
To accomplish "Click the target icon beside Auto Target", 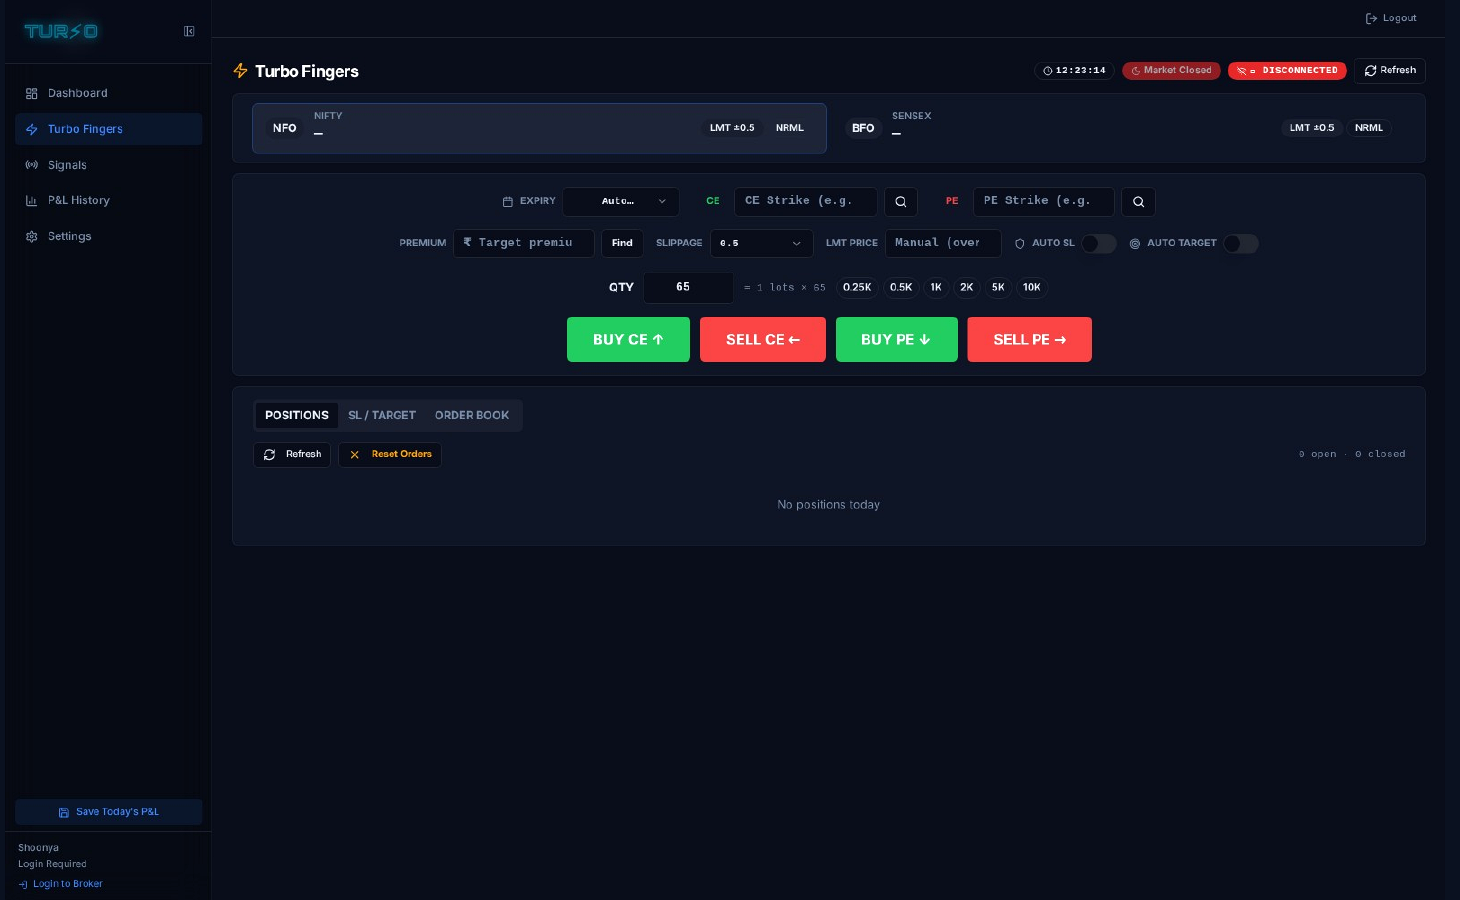I will [1135, 244].
